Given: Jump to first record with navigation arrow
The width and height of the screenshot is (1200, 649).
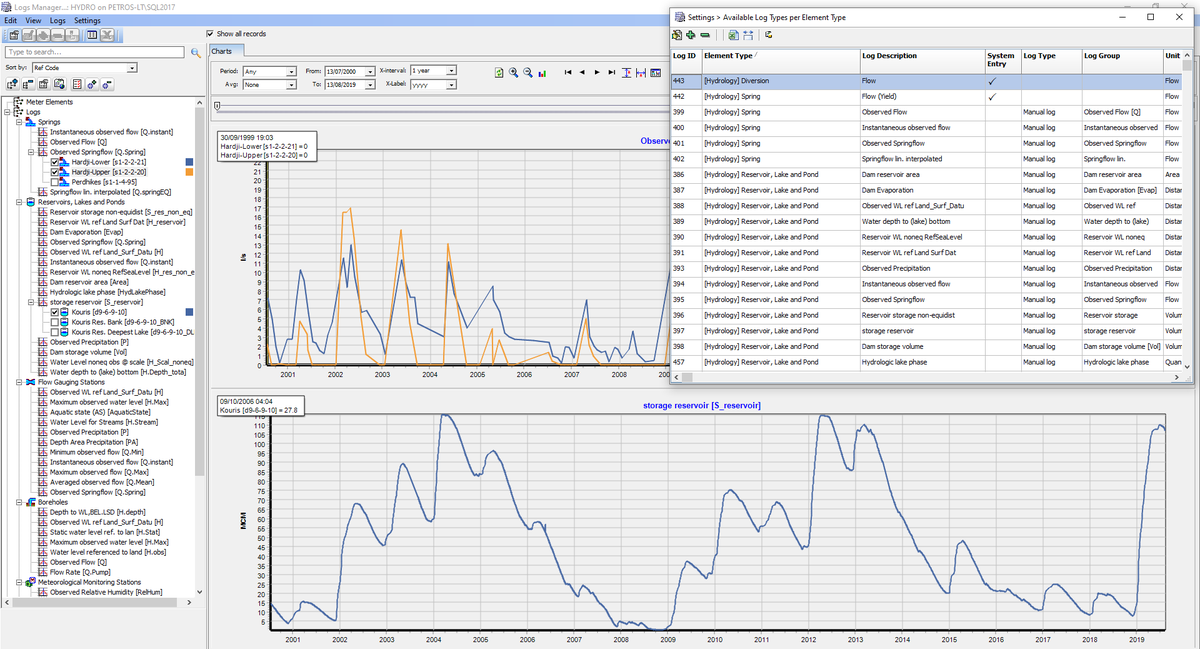Looking at the screenshot, I should (x=568, y=72).
